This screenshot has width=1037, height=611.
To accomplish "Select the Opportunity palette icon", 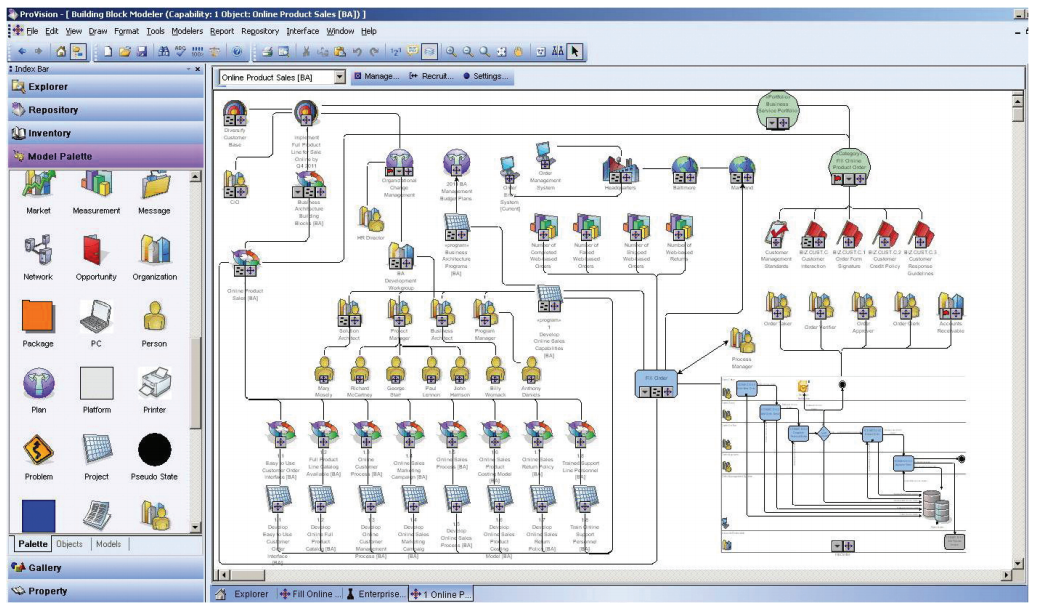I will point(96,250).
